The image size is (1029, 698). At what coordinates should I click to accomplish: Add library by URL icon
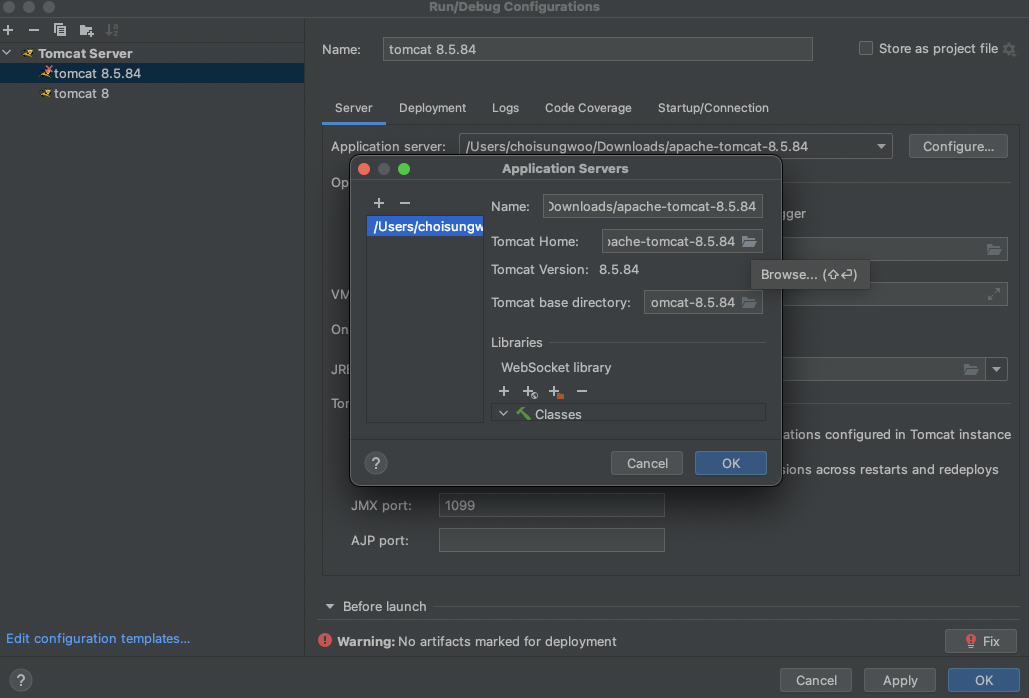pyautogui.click(x=530, y=392)
